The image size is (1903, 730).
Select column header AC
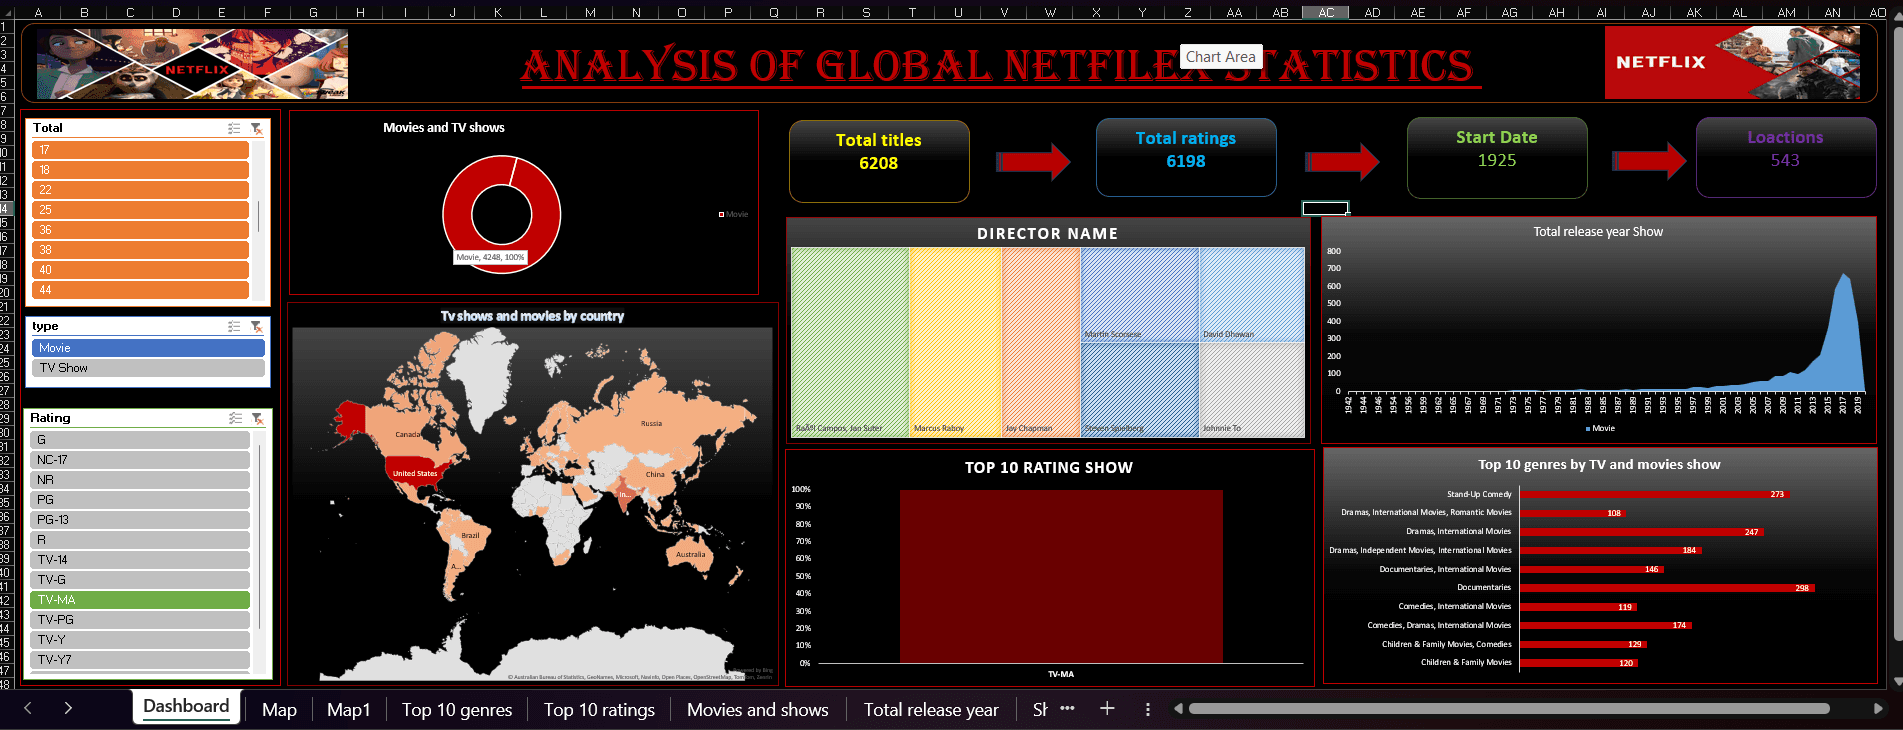1326,12
